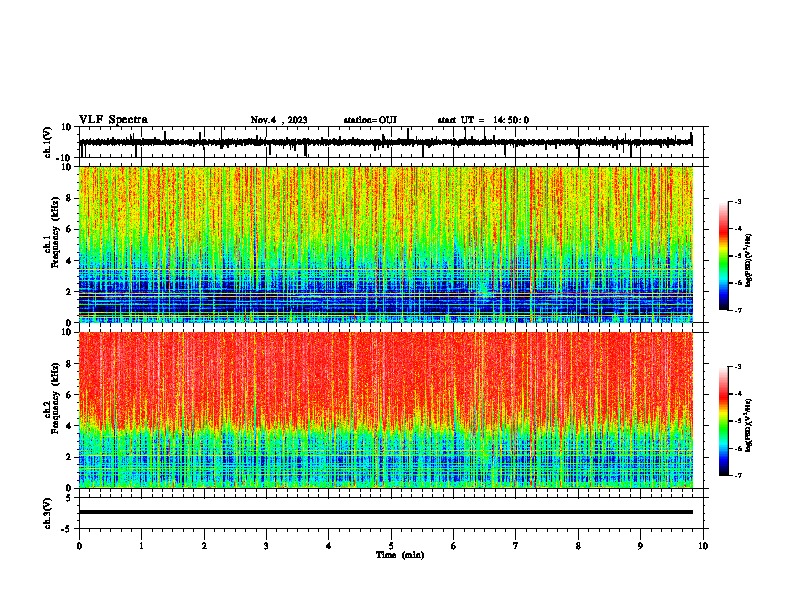Viewport: 792px width, 612px height.
Task: Click the ch.1 frequency spectrogram panel
Action: click(x=386, y=244)
